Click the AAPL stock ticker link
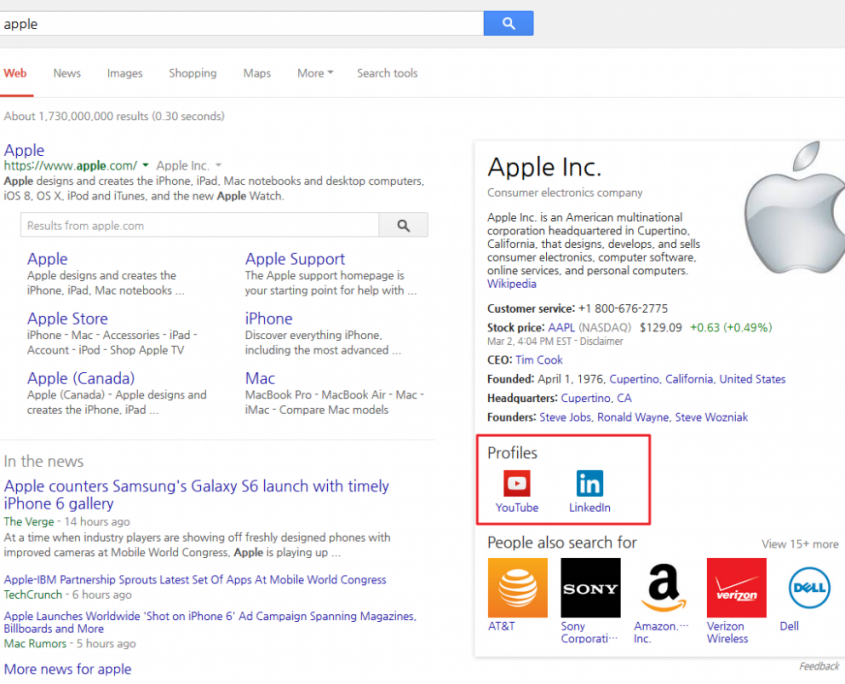Screen dimensions: 845x684 [x=561, y=327]
